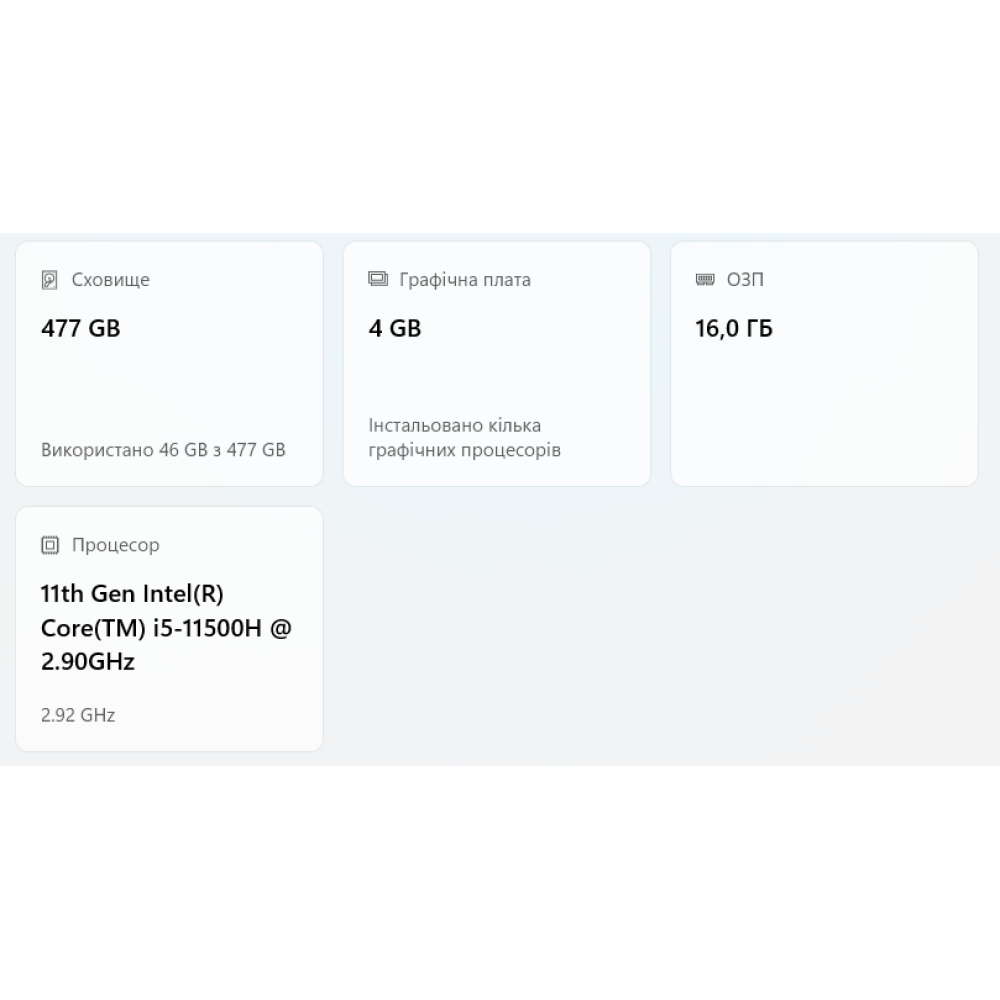Select the ОЗП card title
The image size is (1000, 1000).
point(745,280)
